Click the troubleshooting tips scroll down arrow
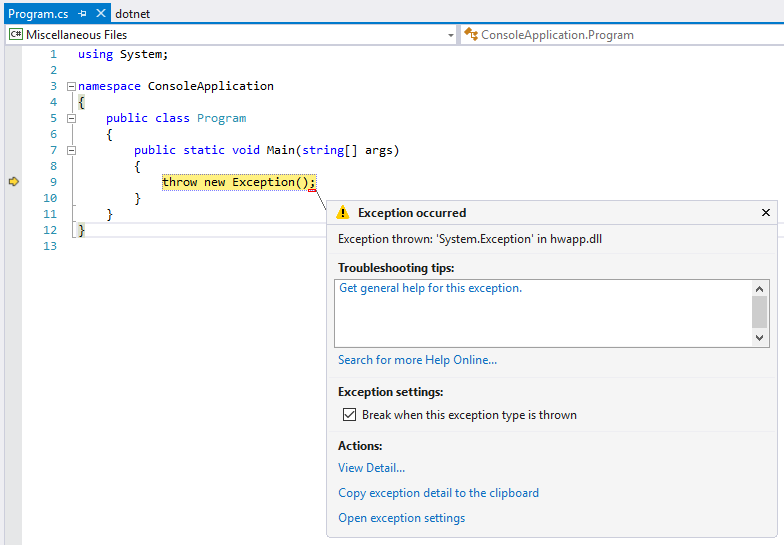 point(760,338)
